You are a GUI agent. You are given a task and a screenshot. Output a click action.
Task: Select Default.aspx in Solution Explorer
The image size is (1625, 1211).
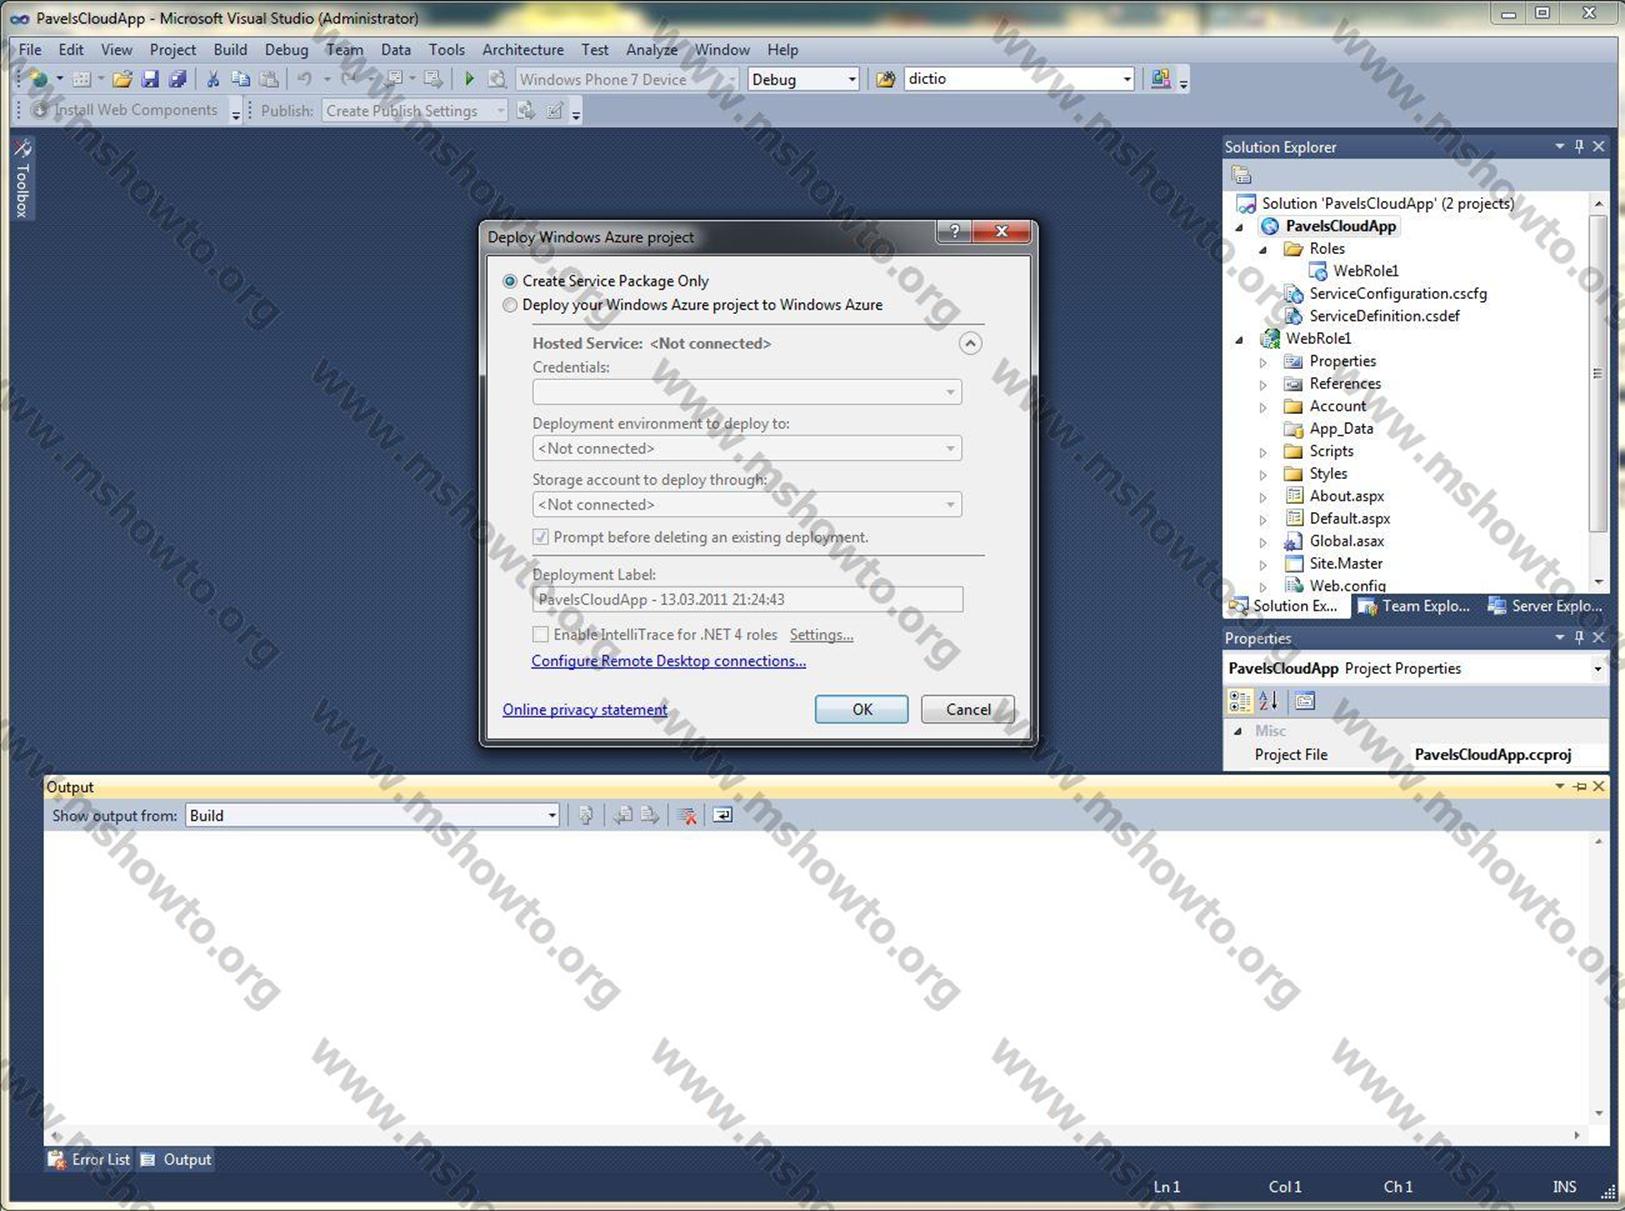point(1349,519)
